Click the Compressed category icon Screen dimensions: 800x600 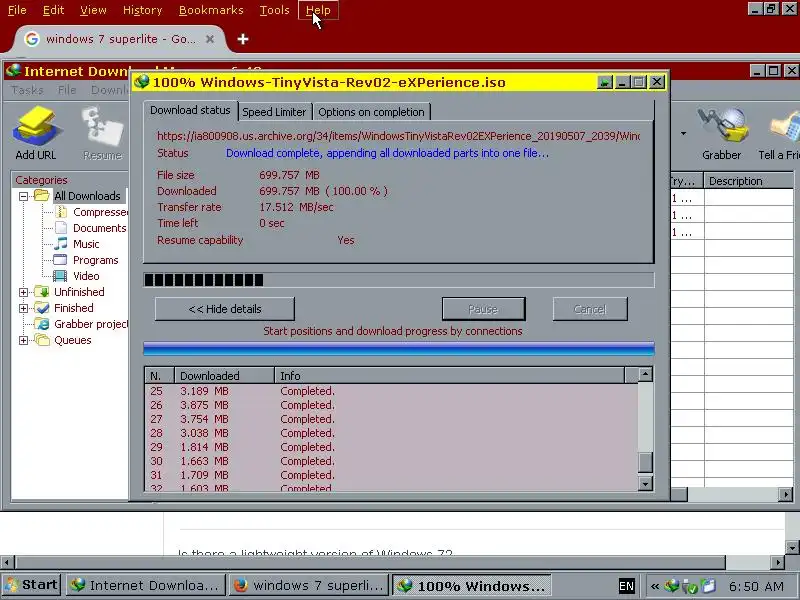click(61, 212)
